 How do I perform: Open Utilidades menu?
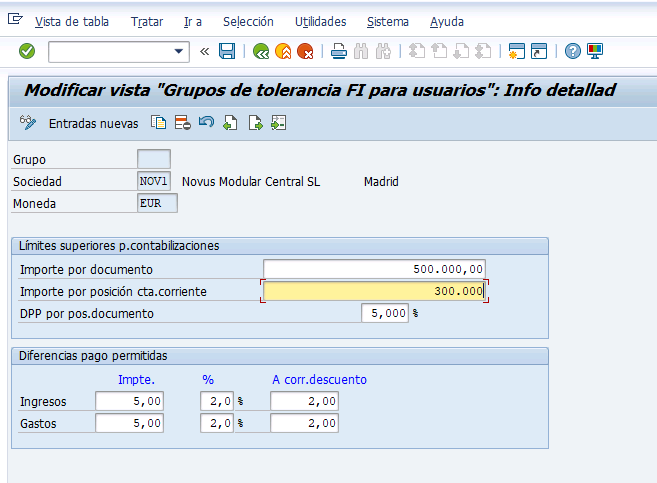[321, 22]
